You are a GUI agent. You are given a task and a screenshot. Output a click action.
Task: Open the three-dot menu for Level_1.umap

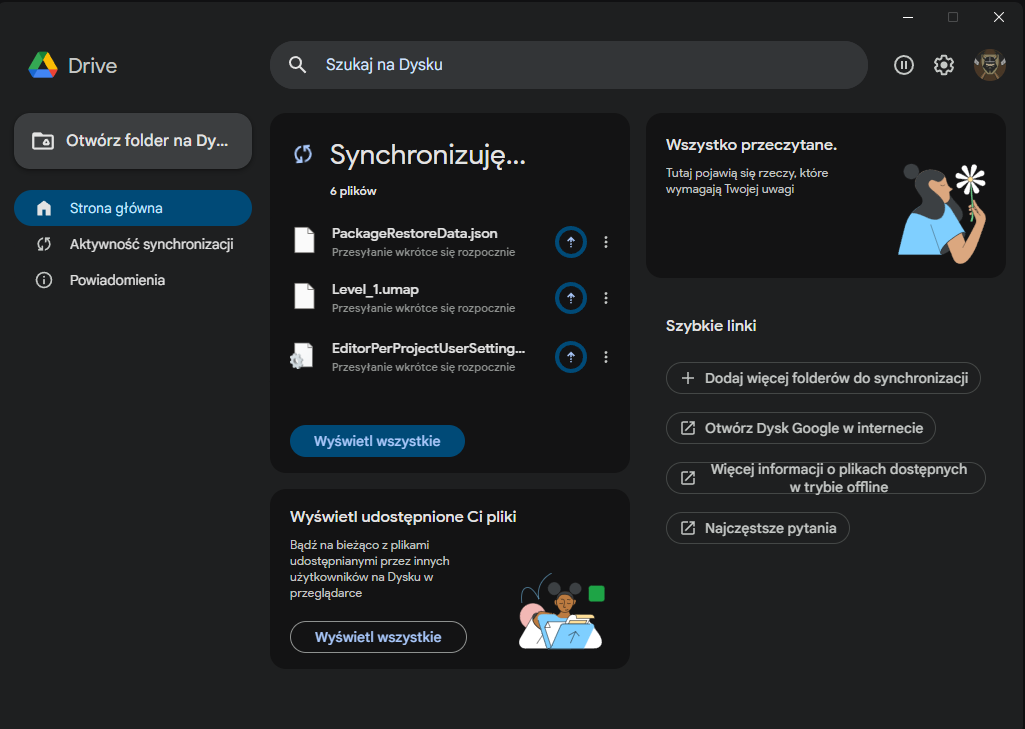pos(606,298)
